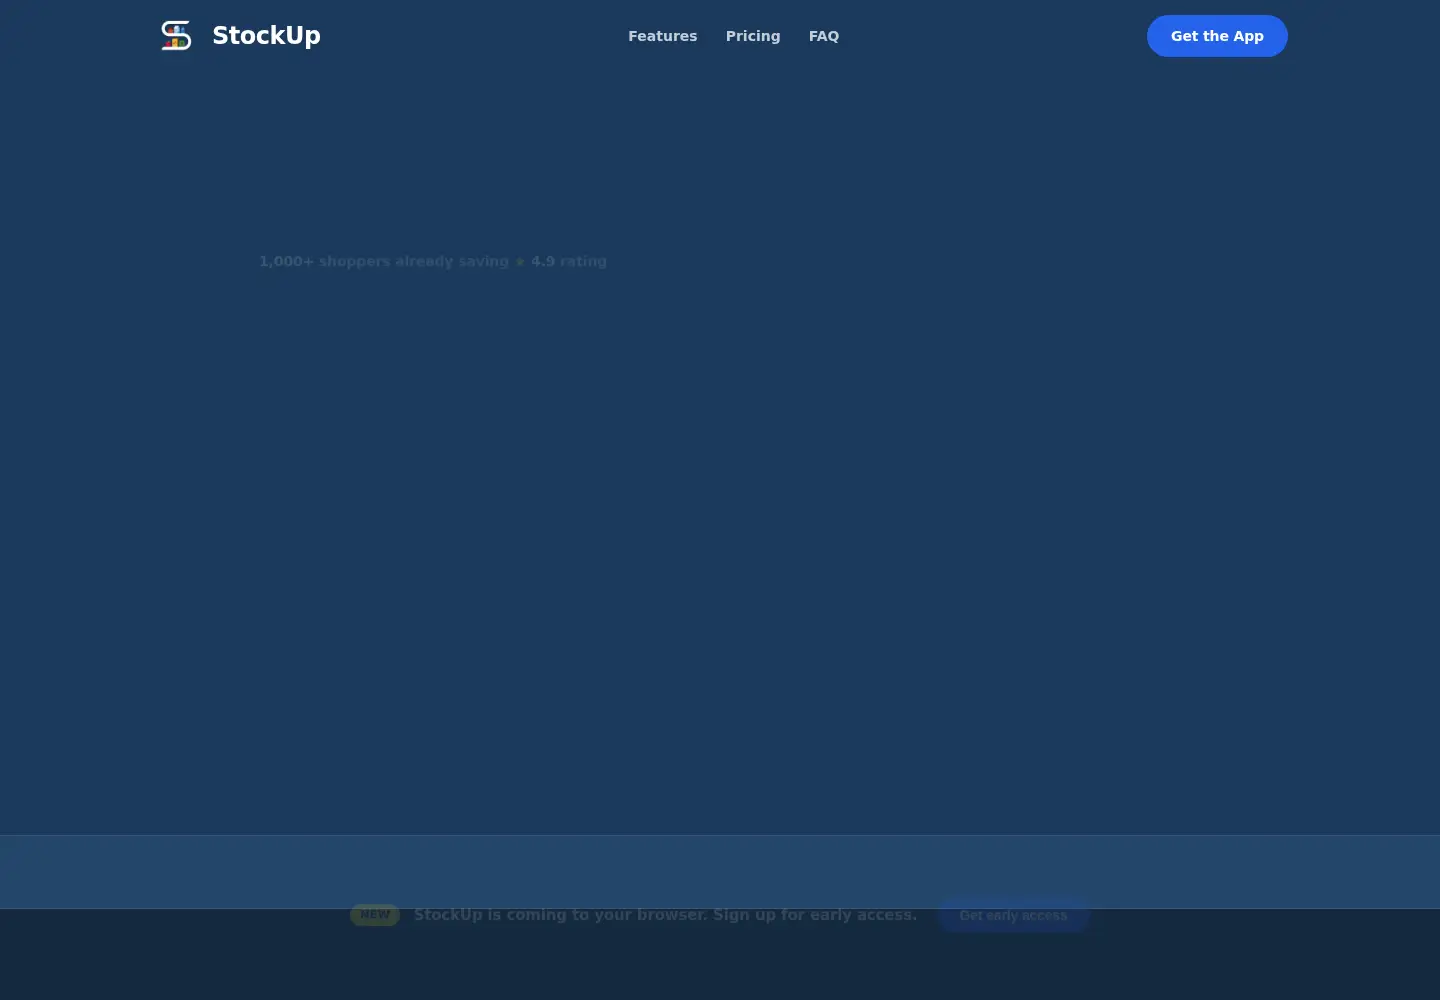Open the Features nav link
Image resolution: width=1440 pixels, height=1000 pixels.
(662, 36)
